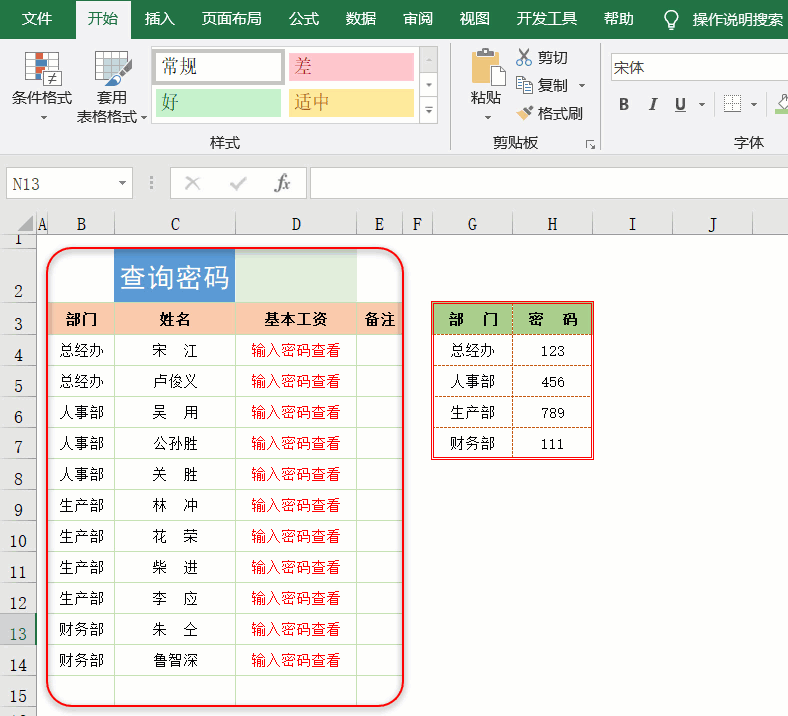Open the 文件 tab
The height and width of the screenshot is (716, 788).
click(x=37, y=19)
